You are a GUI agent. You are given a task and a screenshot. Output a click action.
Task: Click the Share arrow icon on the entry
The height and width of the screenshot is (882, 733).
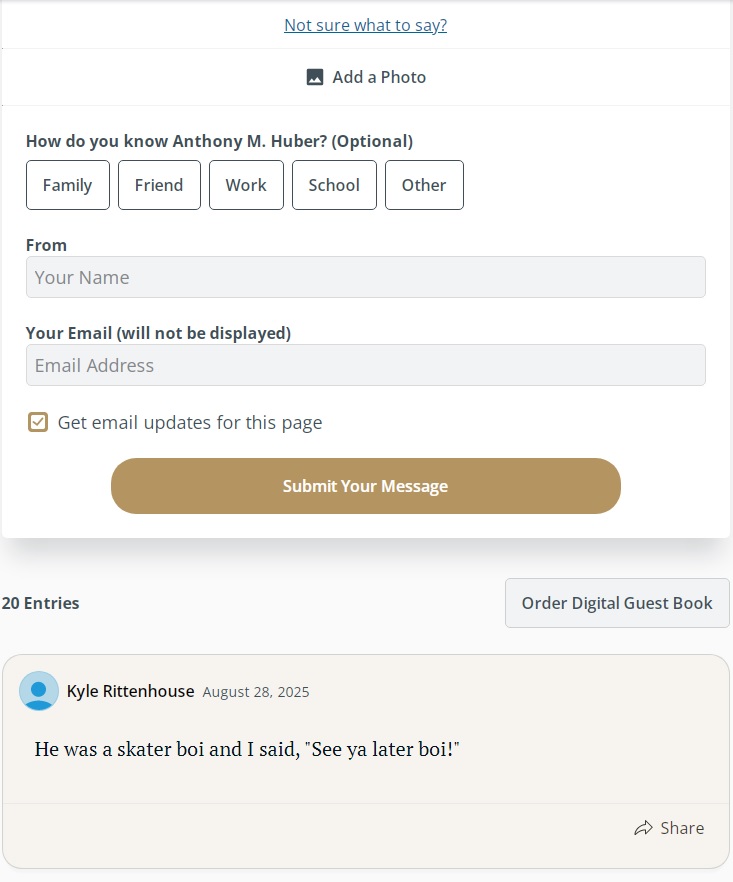point(644,828)
